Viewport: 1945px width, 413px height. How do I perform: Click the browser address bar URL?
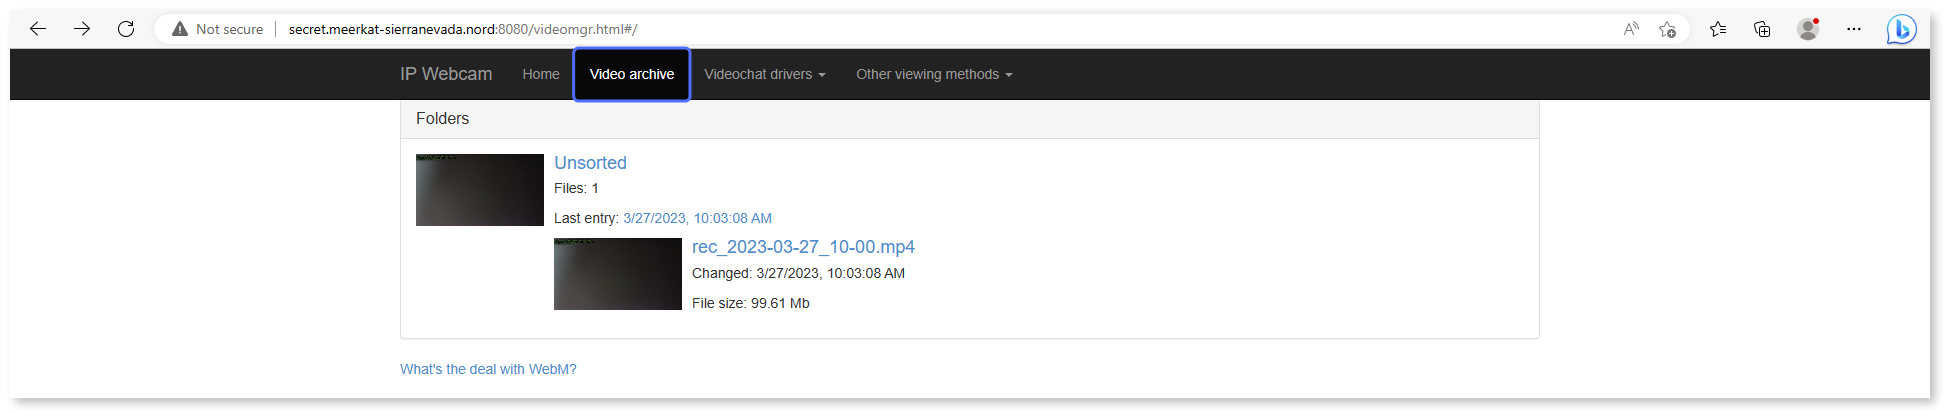click(x=462, y=29)
